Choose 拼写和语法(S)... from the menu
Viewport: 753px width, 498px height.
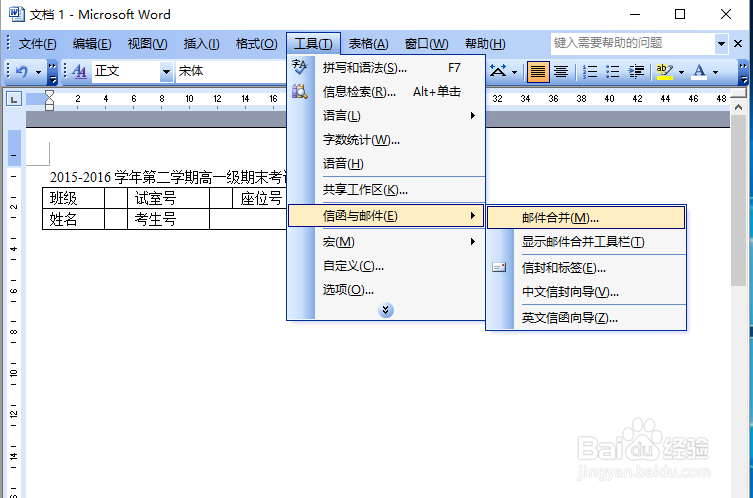tap(386, 68)
